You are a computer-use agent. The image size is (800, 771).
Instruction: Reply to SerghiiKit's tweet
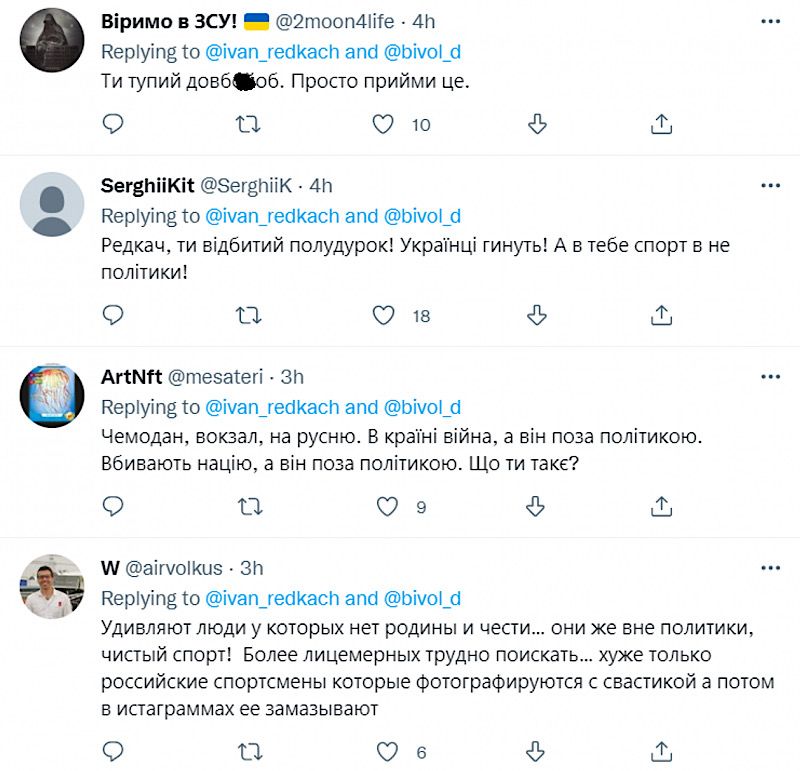113,315
